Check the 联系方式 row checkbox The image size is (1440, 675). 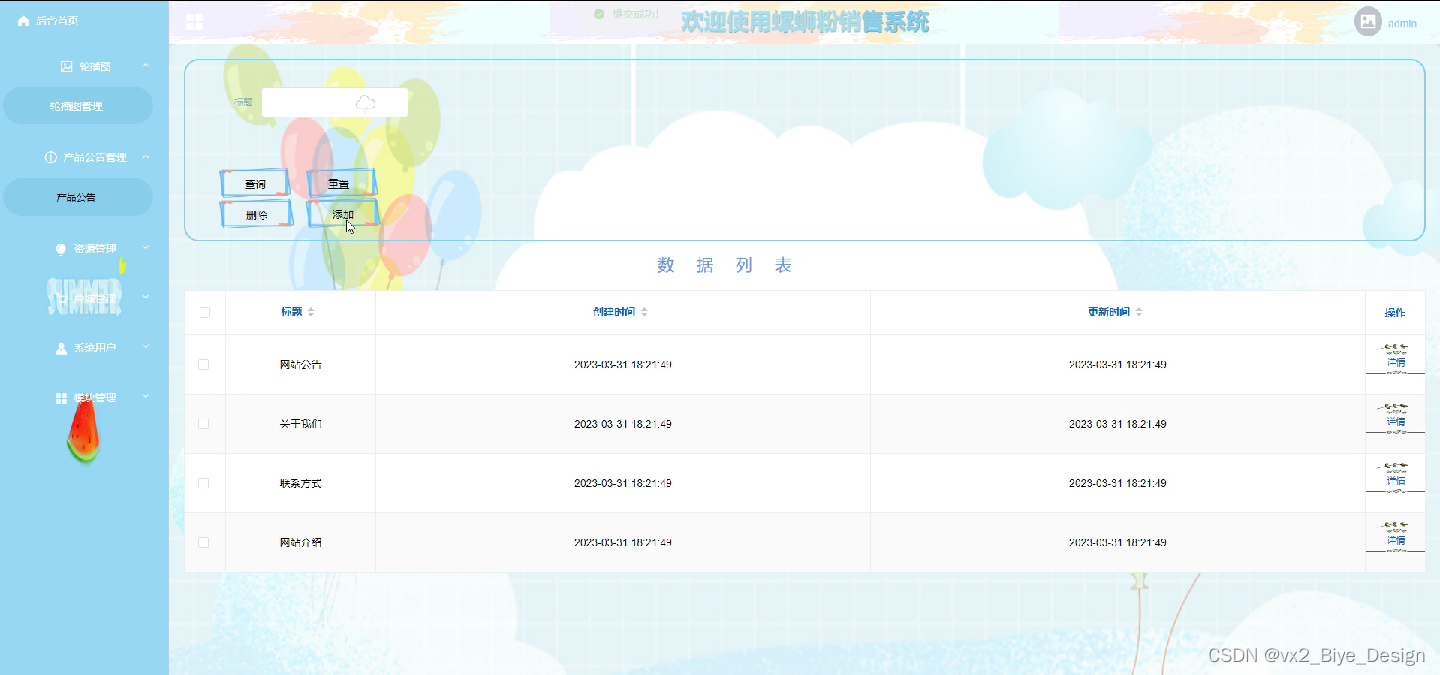tap(204, 483)
